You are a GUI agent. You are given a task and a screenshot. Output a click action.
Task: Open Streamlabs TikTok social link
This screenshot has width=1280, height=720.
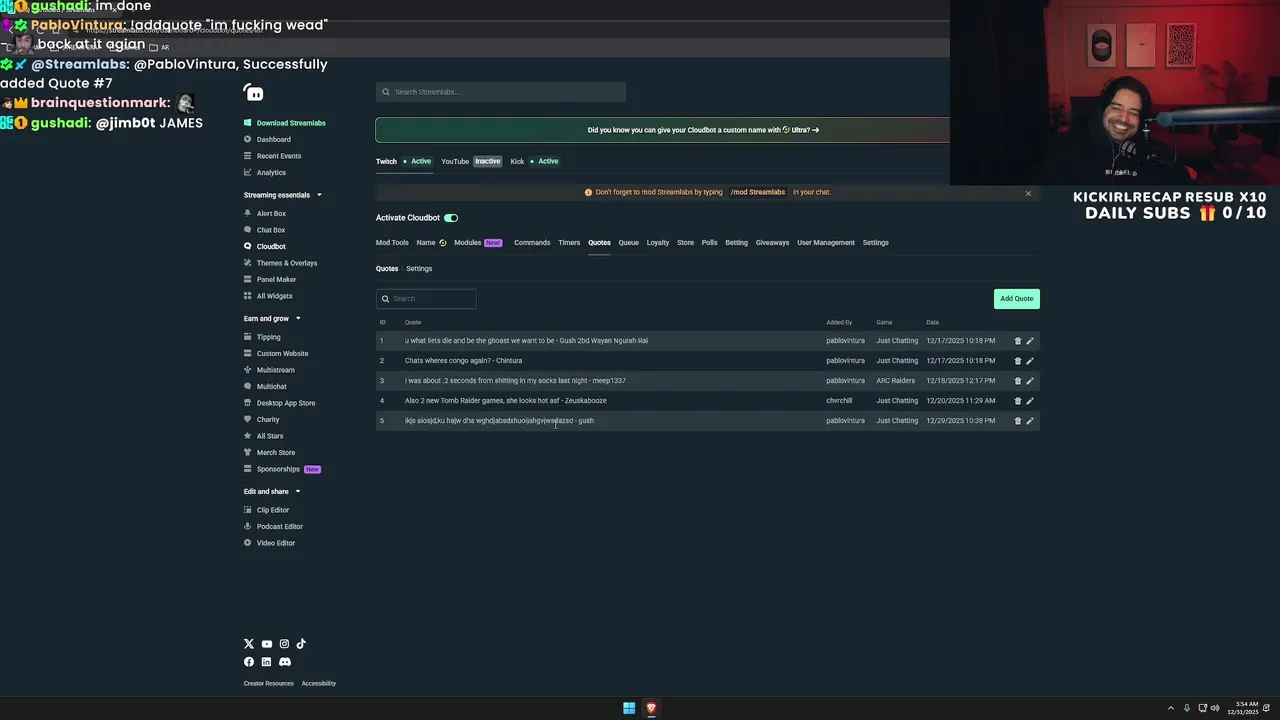tap(301, 644)
